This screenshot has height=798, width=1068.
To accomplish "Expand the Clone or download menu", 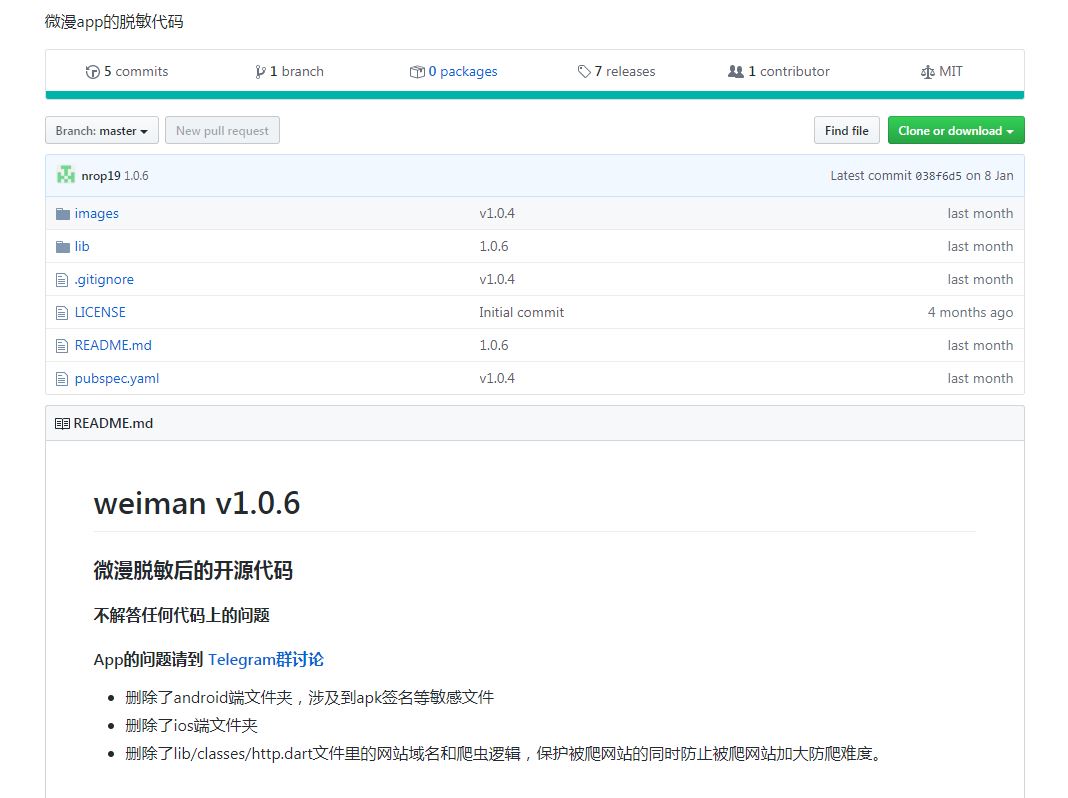I will point(956,131).
